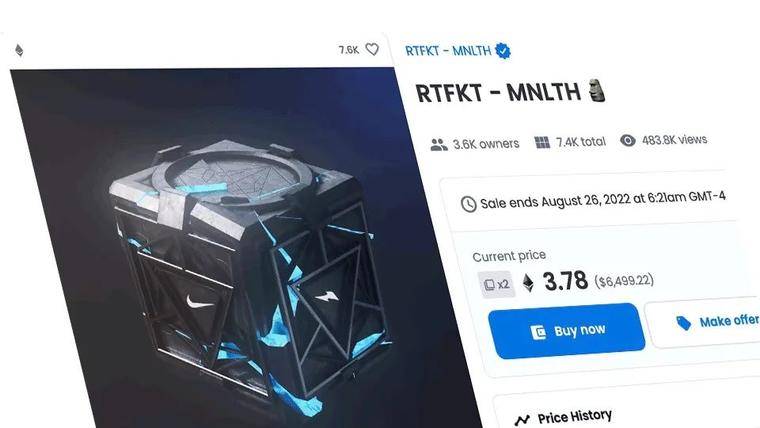Click the 483.8K views text
The width and height of the screenshot is (760, 428).
pos(674,140)
